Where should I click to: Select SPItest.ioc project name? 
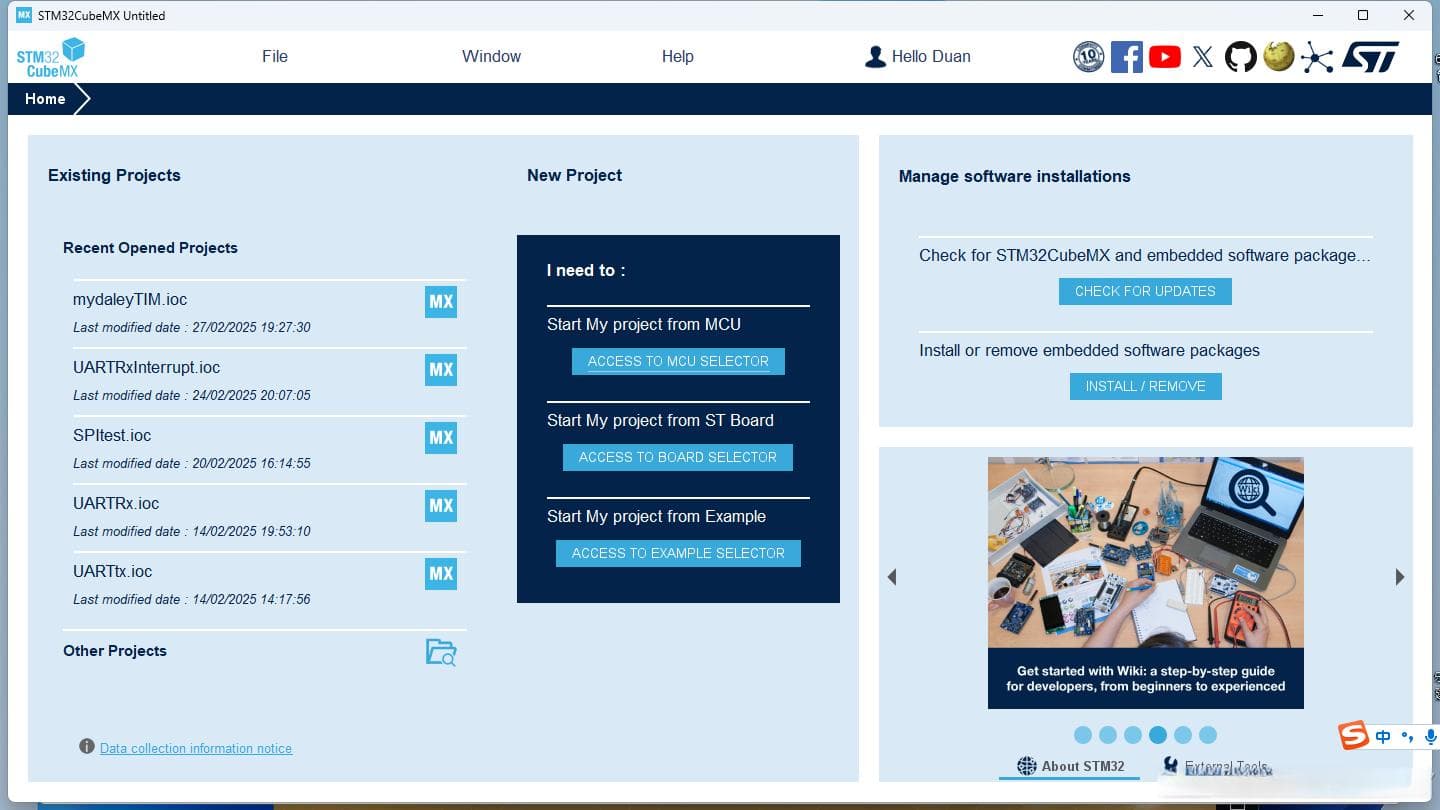click(112, 435)
